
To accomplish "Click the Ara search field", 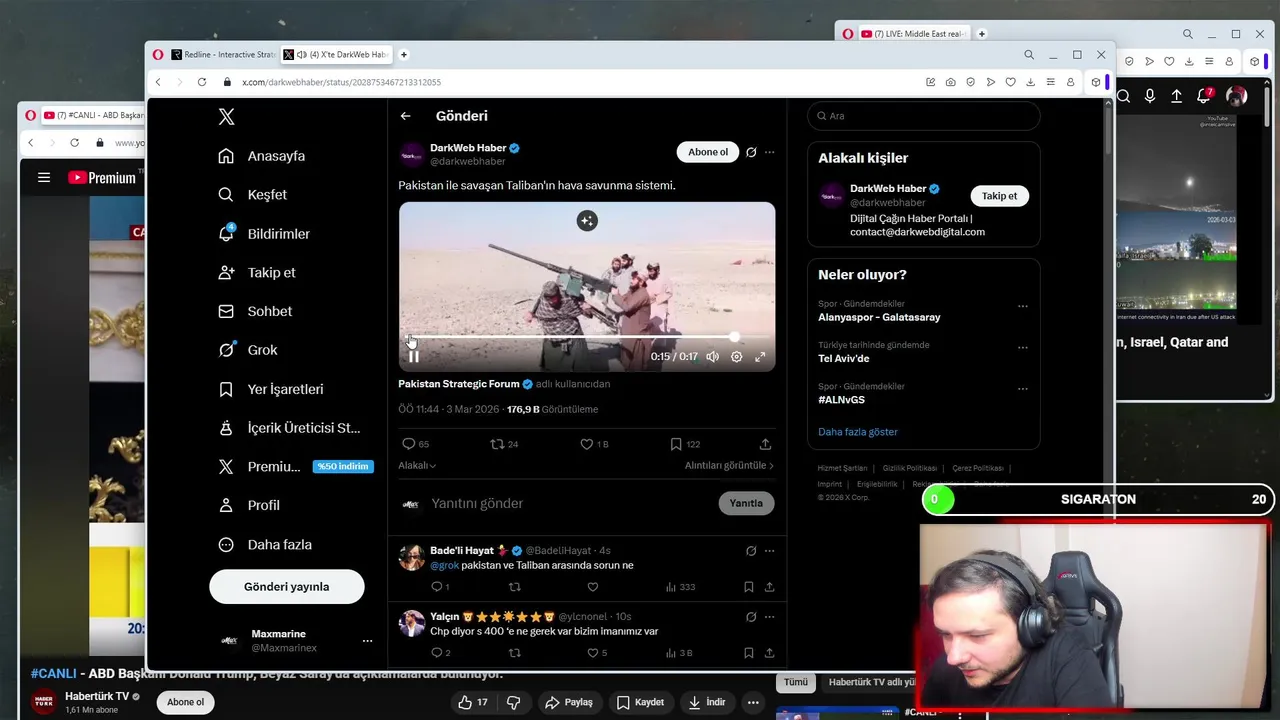I will [x=923, y=116].
